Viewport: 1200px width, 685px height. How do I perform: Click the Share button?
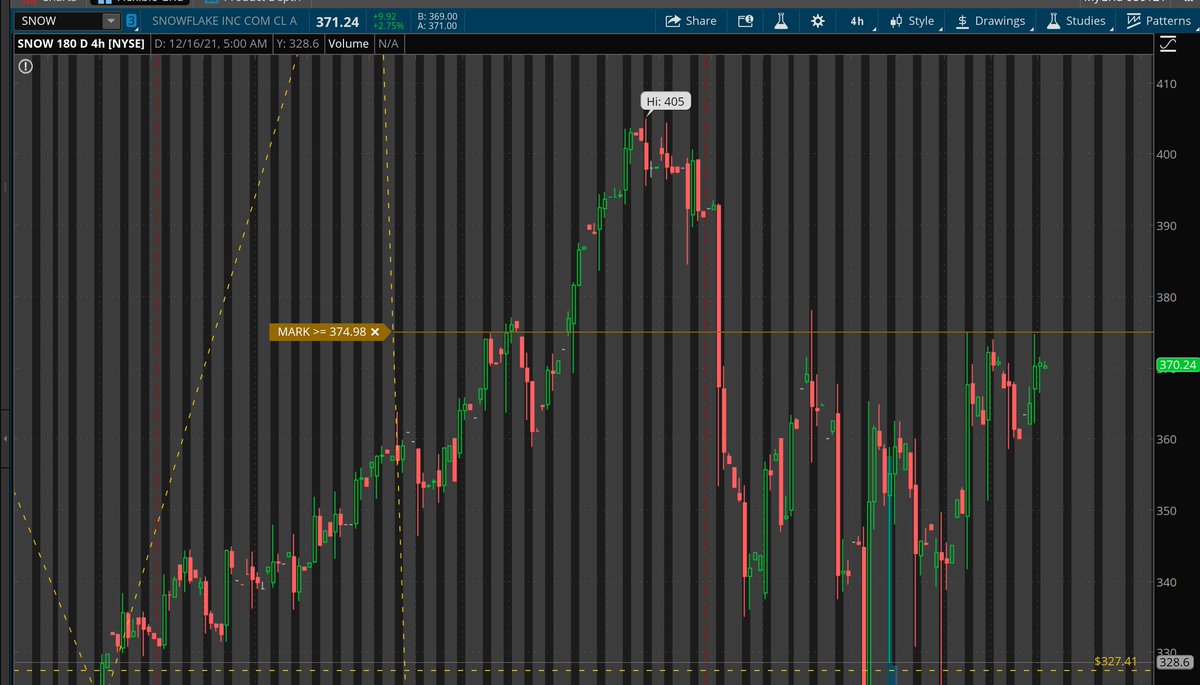[x=690, y=21]
